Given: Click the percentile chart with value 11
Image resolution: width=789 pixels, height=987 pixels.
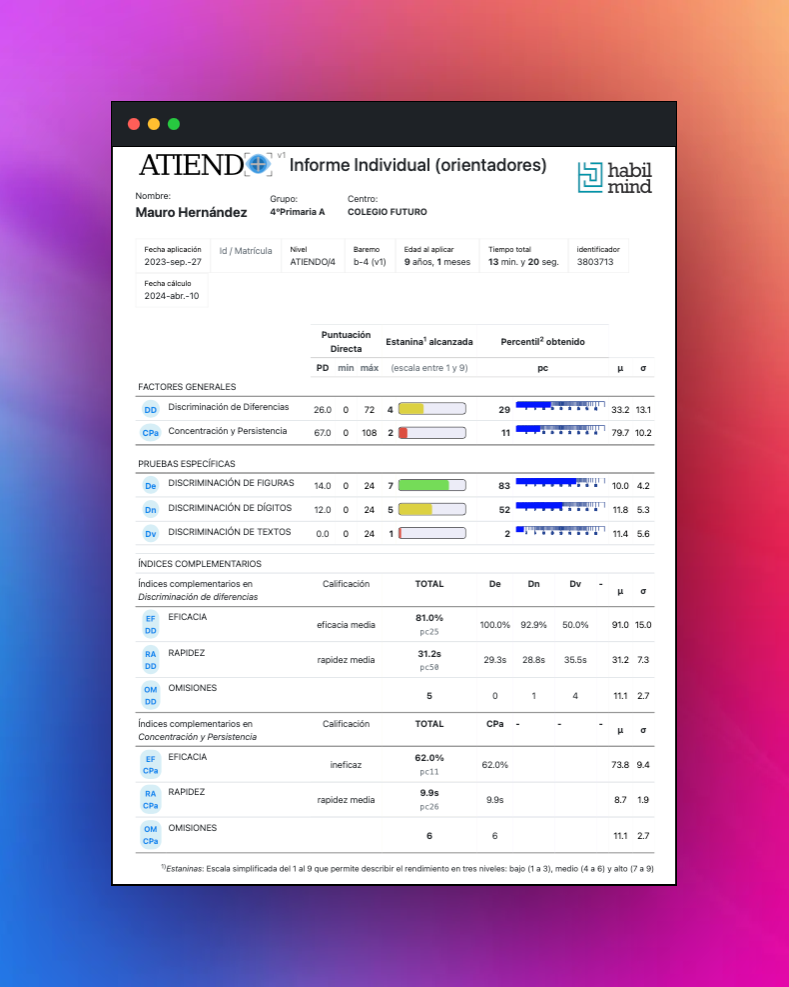Looking at the screenshot, I should point(560,430).
